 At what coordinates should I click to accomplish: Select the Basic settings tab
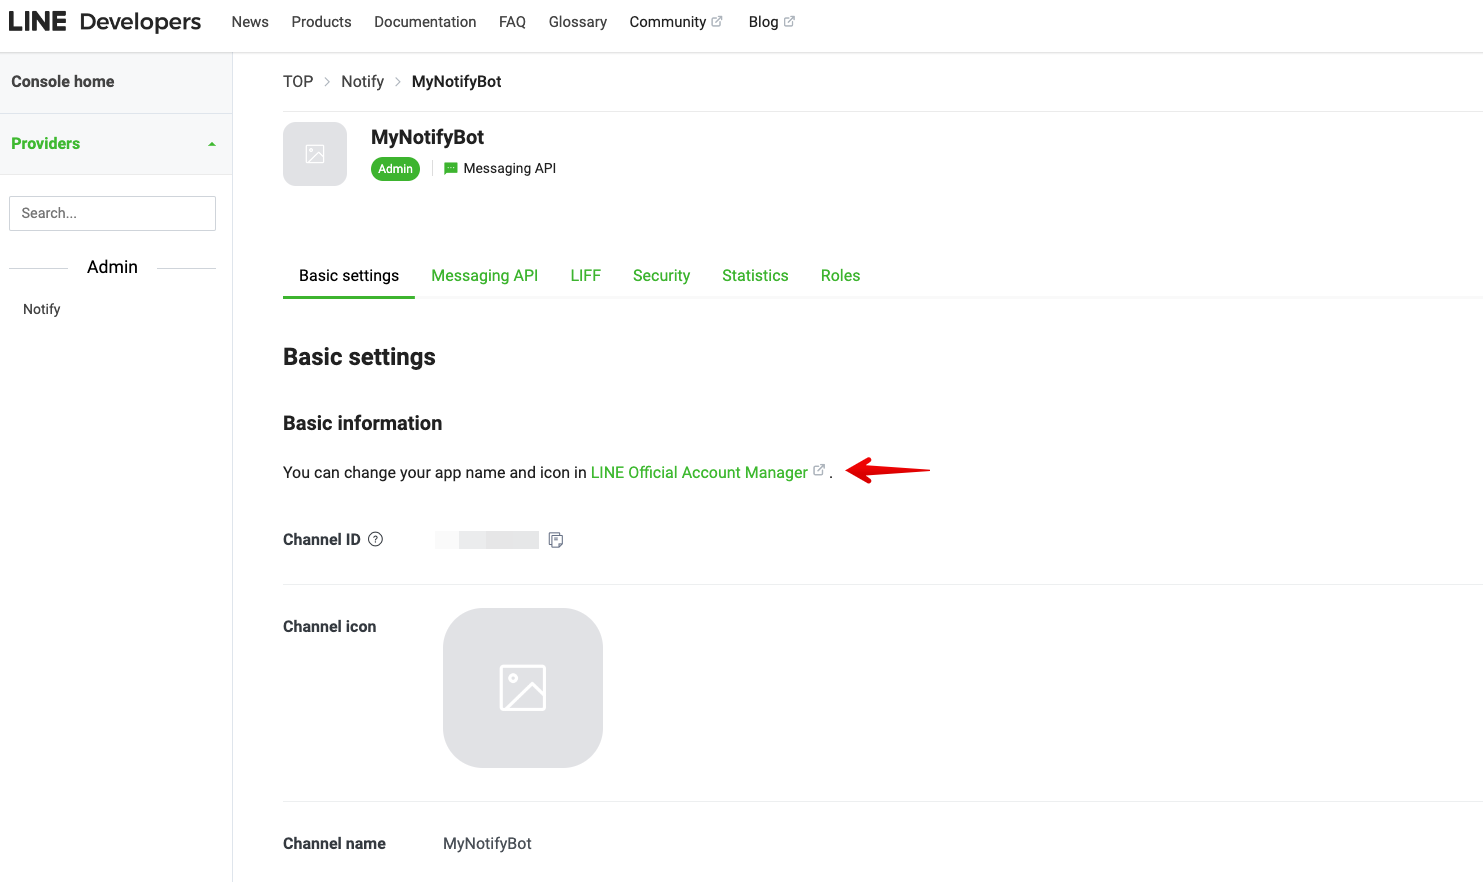click(x=349, y=276)
